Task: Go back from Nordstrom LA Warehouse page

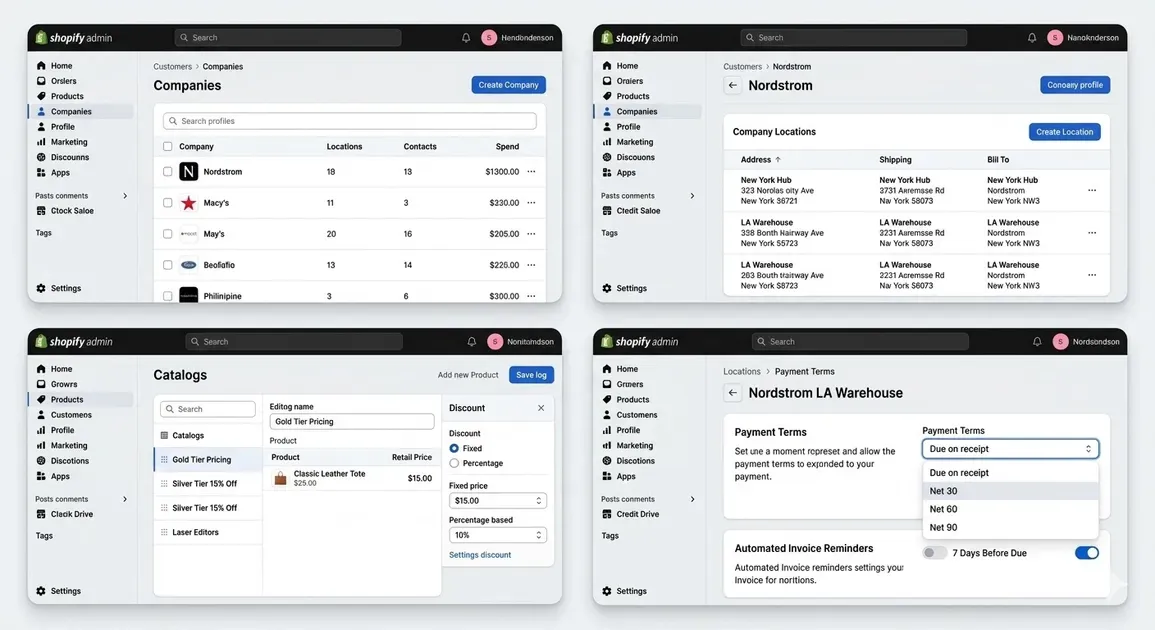Action: [732, 393]
